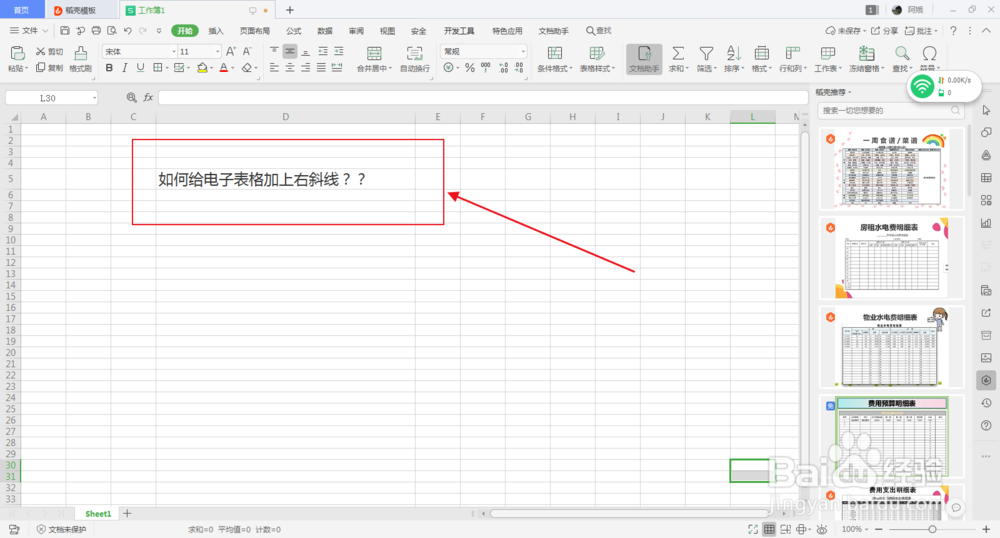Open a new document tab with plus

(x=290, y=10)
